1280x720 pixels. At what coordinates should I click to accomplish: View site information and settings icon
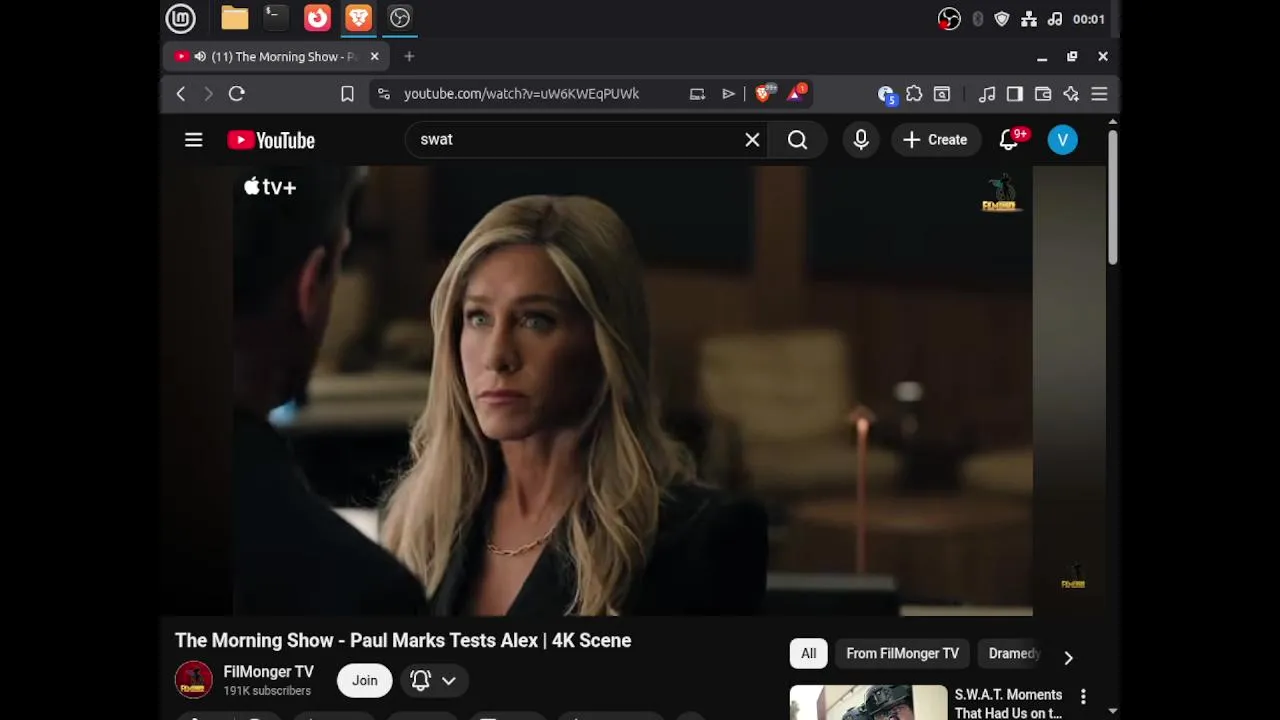pyautogui.click(x=383, y=94)
